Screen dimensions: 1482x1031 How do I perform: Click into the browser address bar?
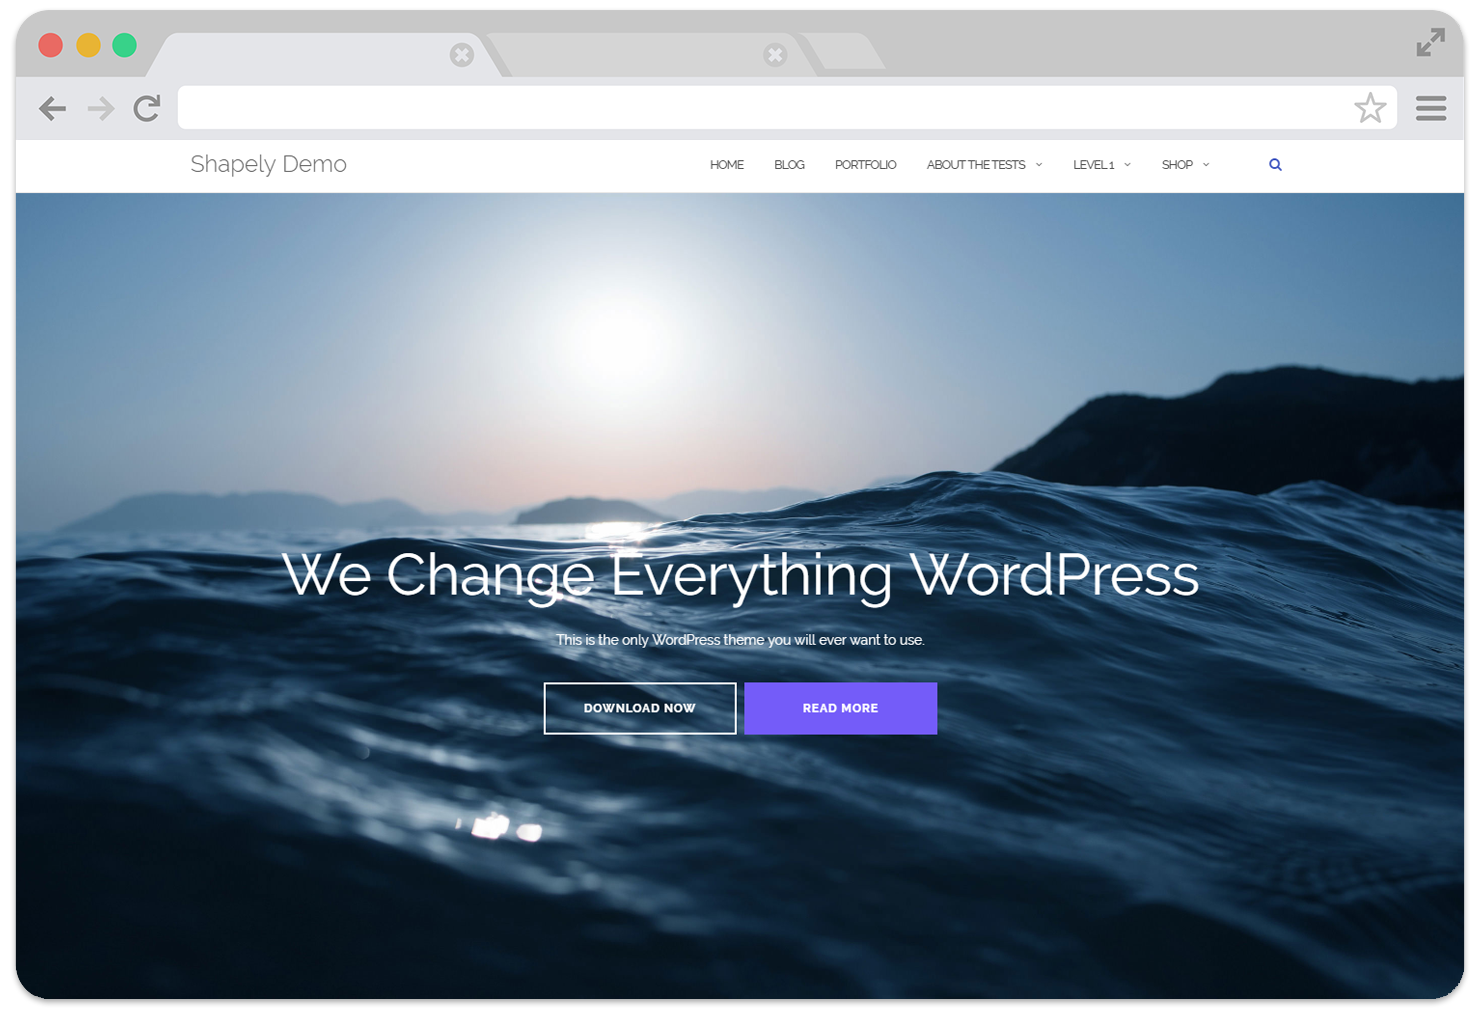coord(760,108)
